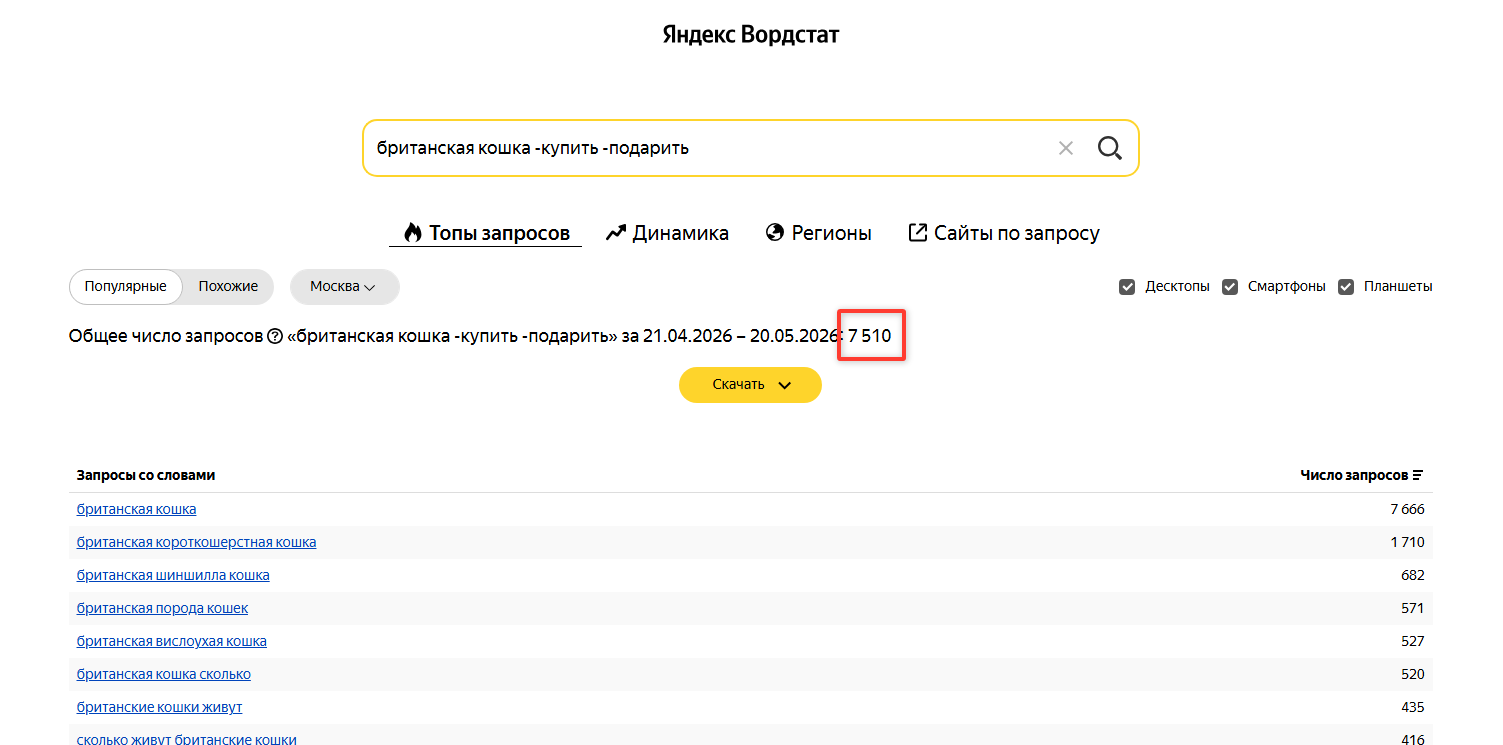Open the Москва region dropdown
Image resolution: width=1503 pixels, height=745 pixels.
[344, 286]
